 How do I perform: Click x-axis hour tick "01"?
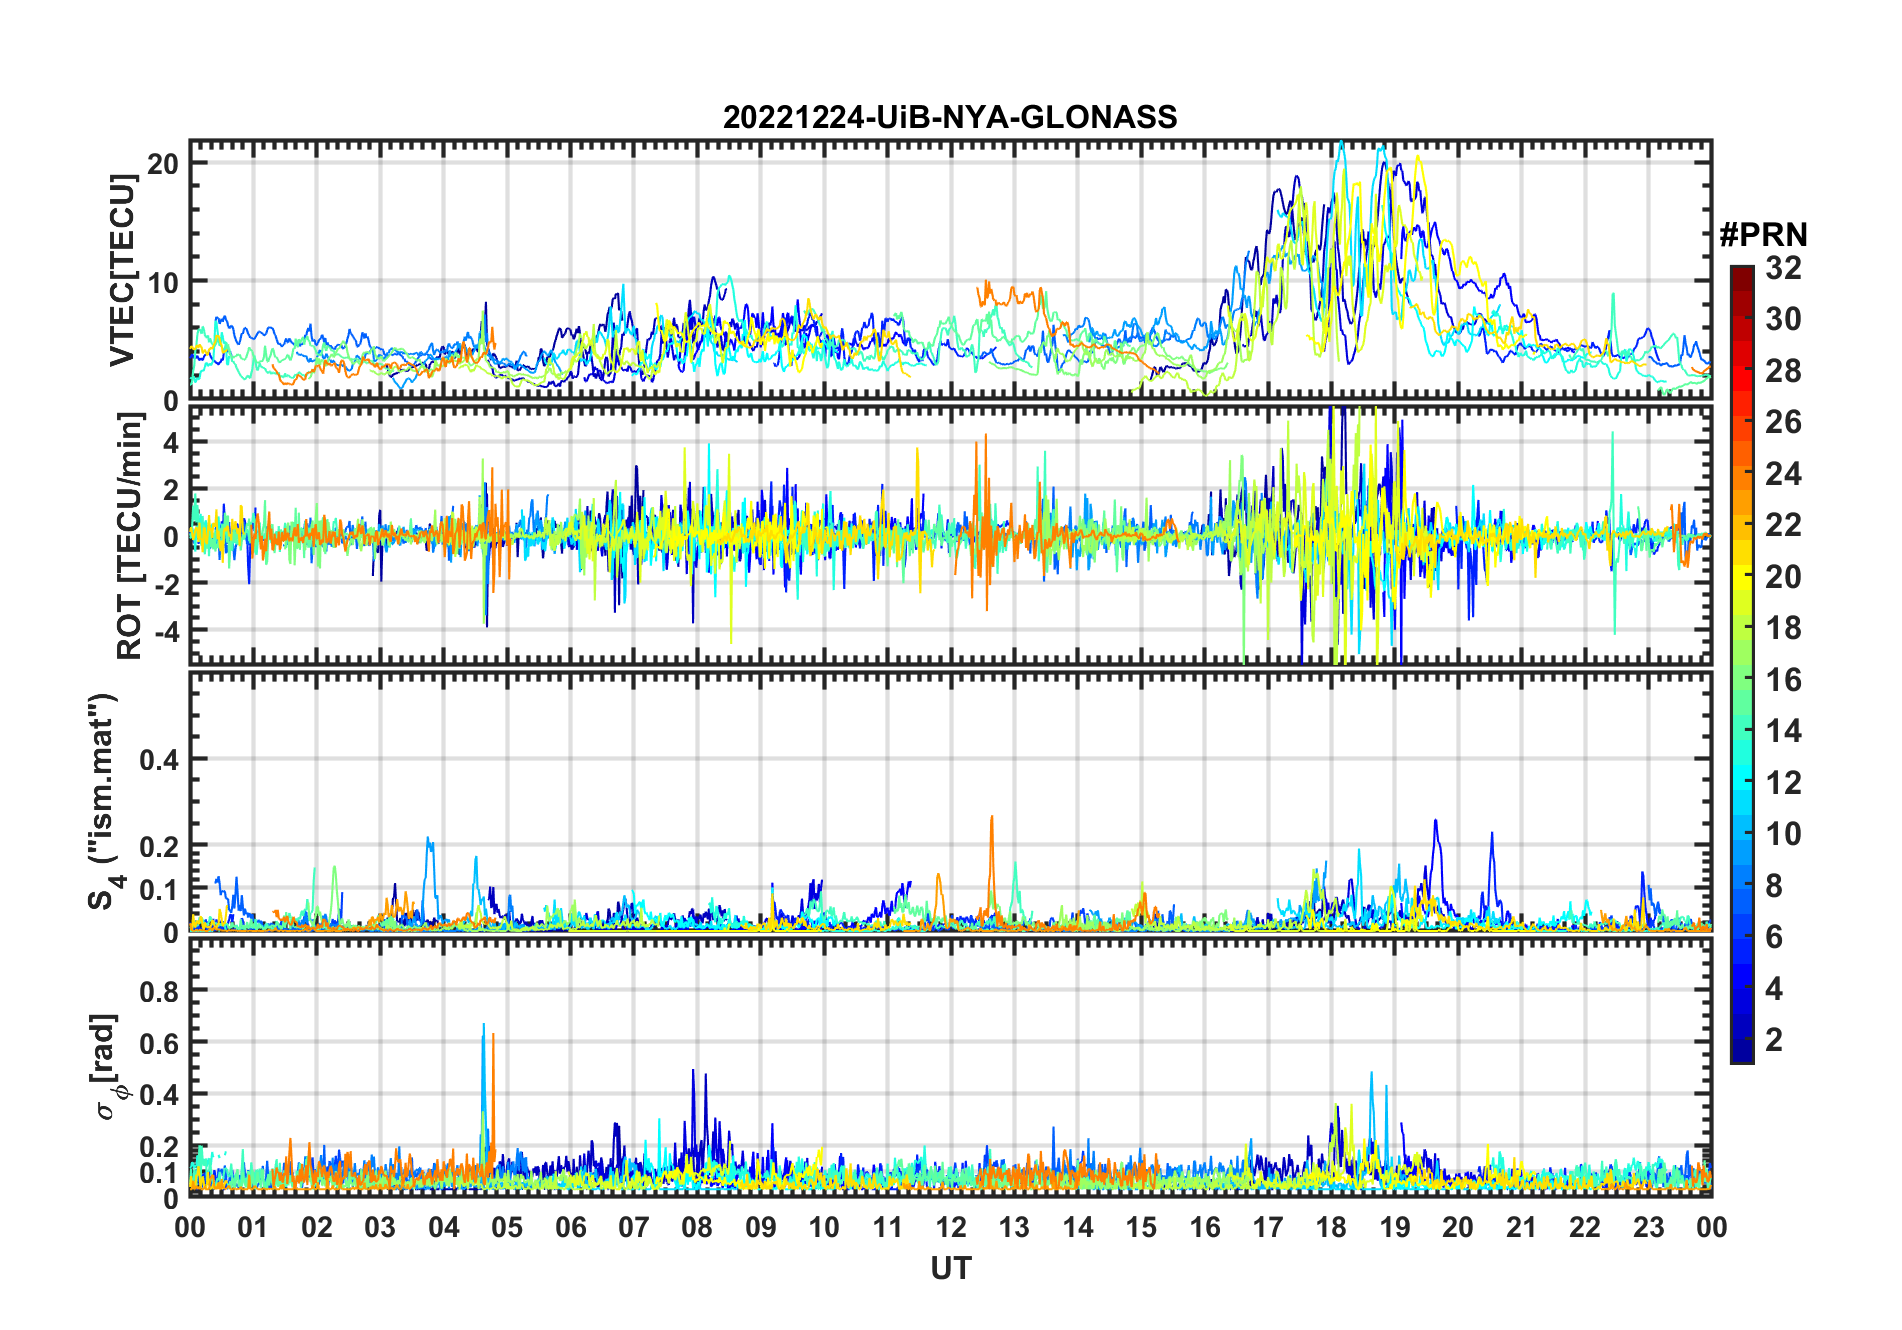click(x=253, y=1227)
